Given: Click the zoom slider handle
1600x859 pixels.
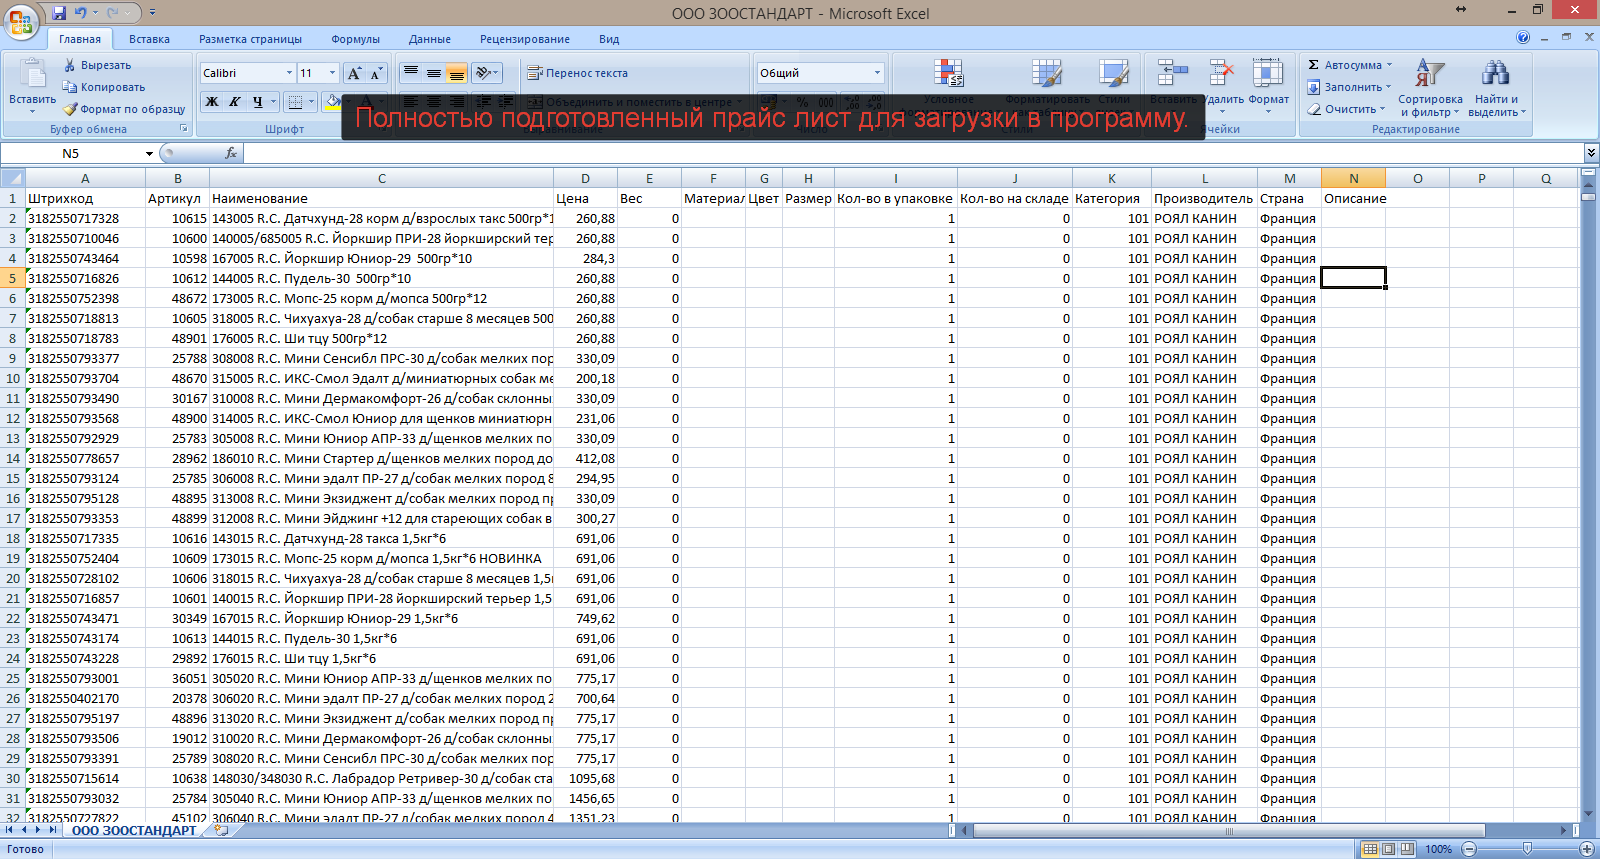Looking at the screenshot, I should click(x=1527, y=849).
